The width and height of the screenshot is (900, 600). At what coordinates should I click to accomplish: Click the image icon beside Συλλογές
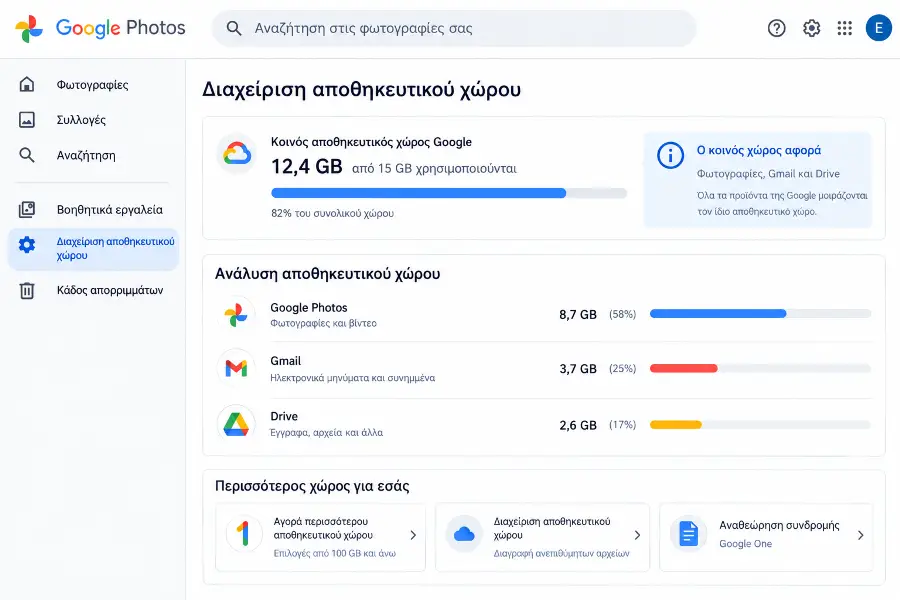(x=27, y=119)
